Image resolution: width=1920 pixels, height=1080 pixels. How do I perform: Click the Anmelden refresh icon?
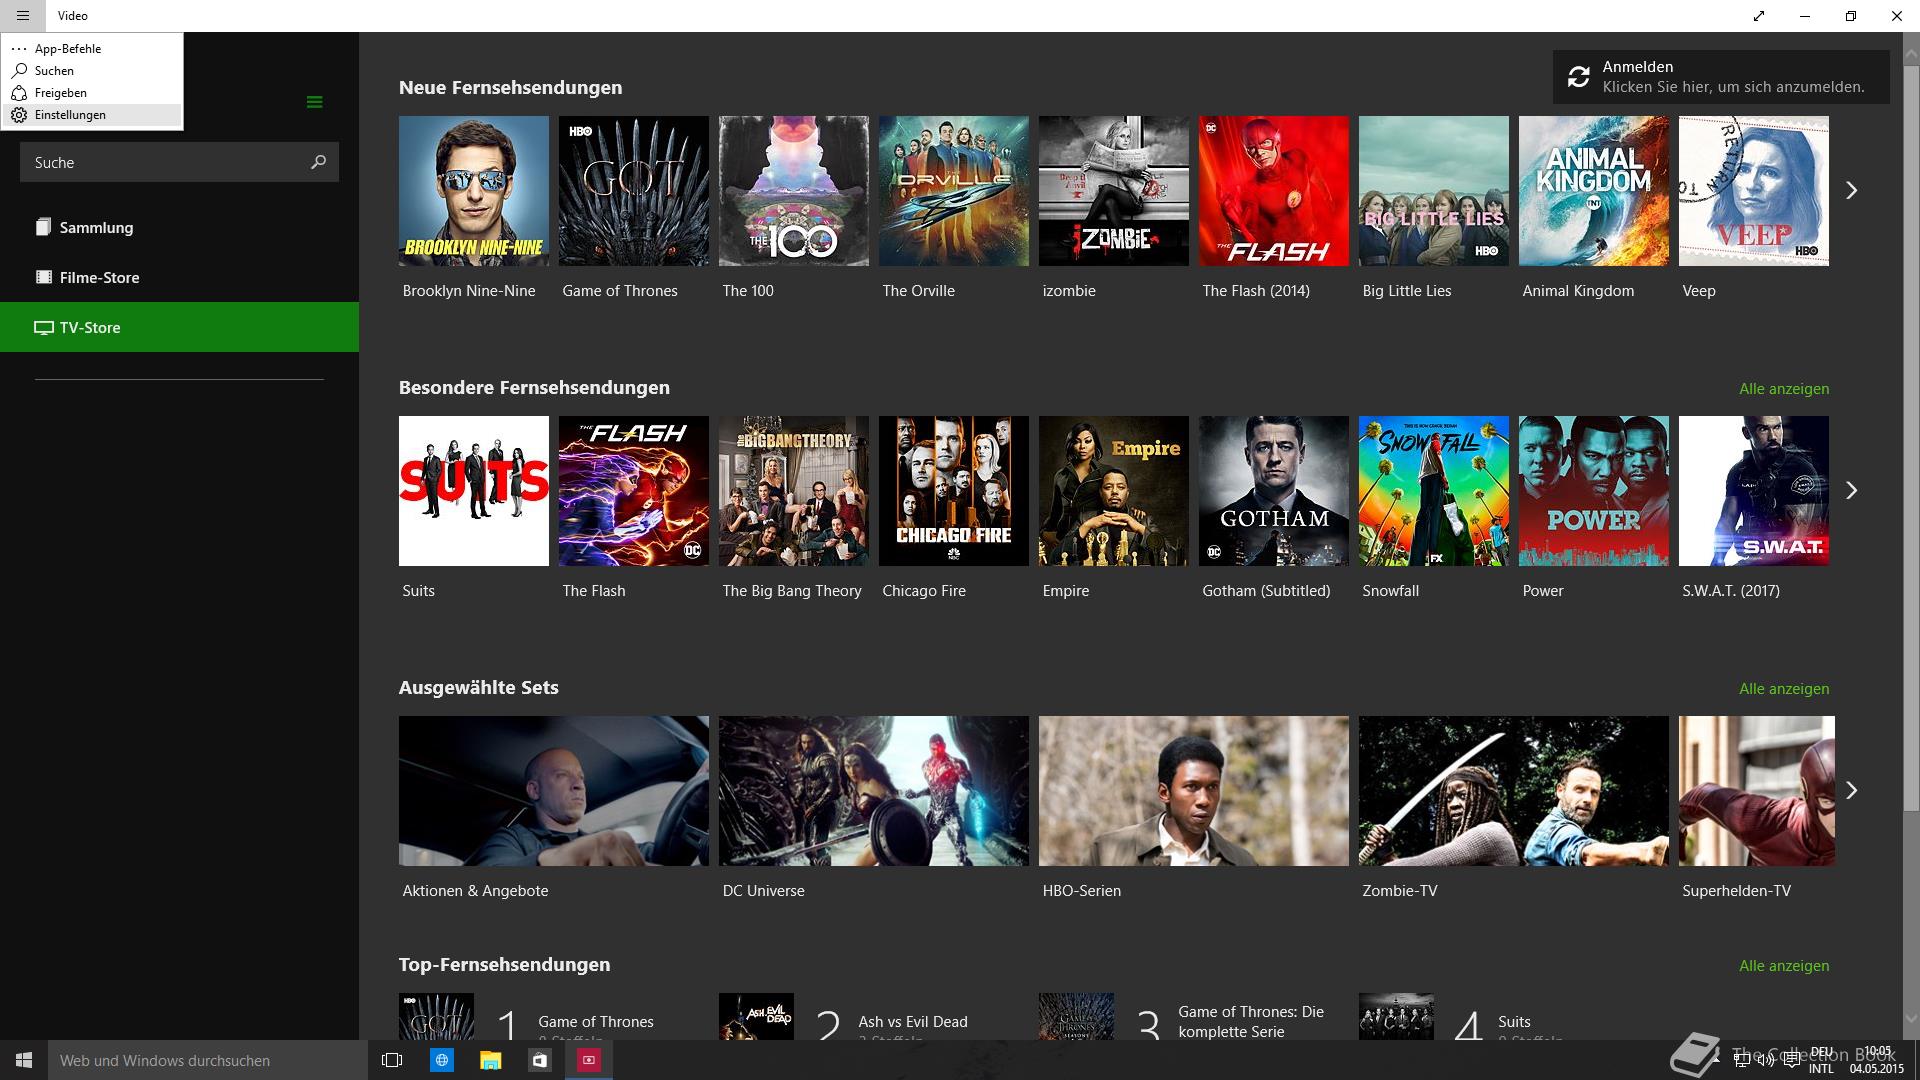1578,77
